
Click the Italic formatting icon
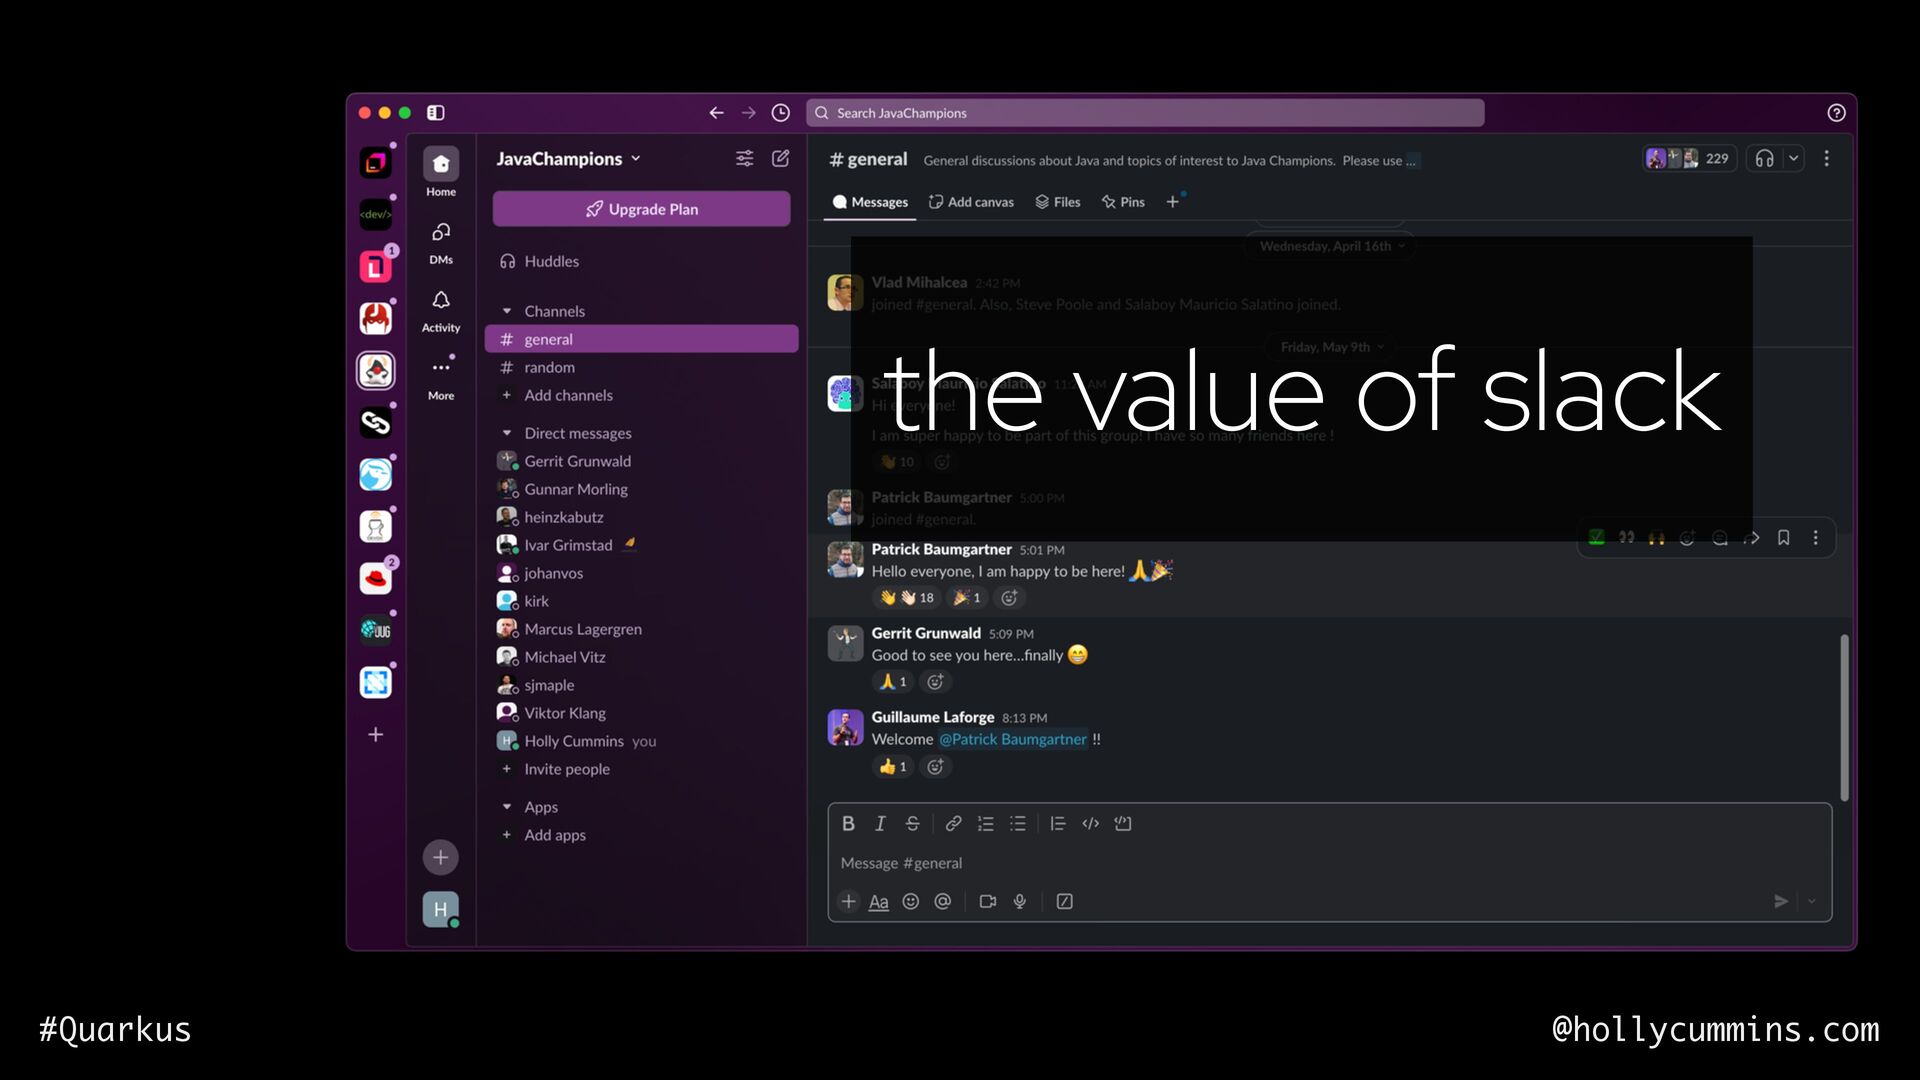pos(880,823)
